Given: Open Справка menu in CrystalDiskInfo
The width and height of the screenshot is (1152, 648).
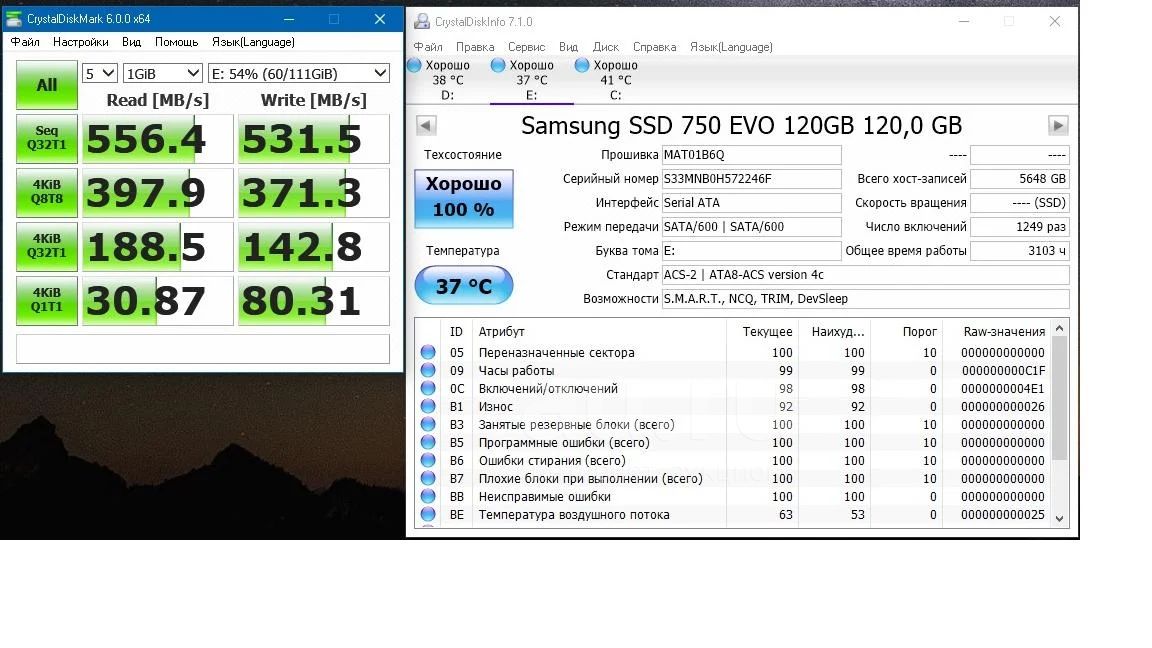Looking at the screenshot, I should pyautogui.click(x=655, y=47).
